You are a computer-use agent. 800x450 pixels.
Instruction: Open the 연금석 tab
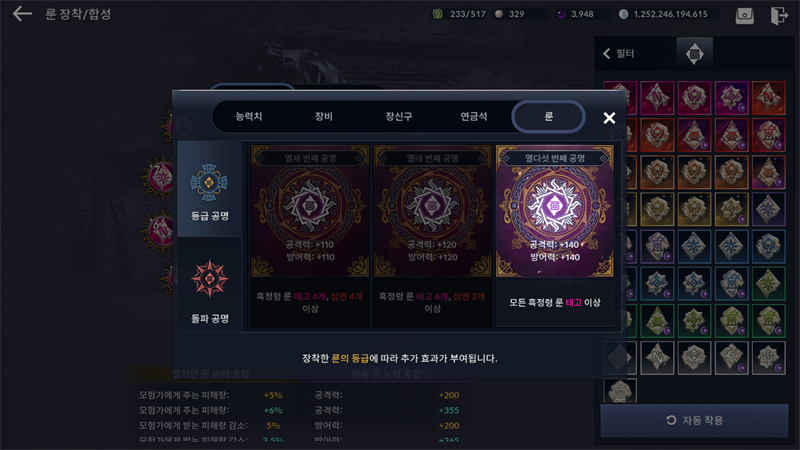click(x=473, y=116)
